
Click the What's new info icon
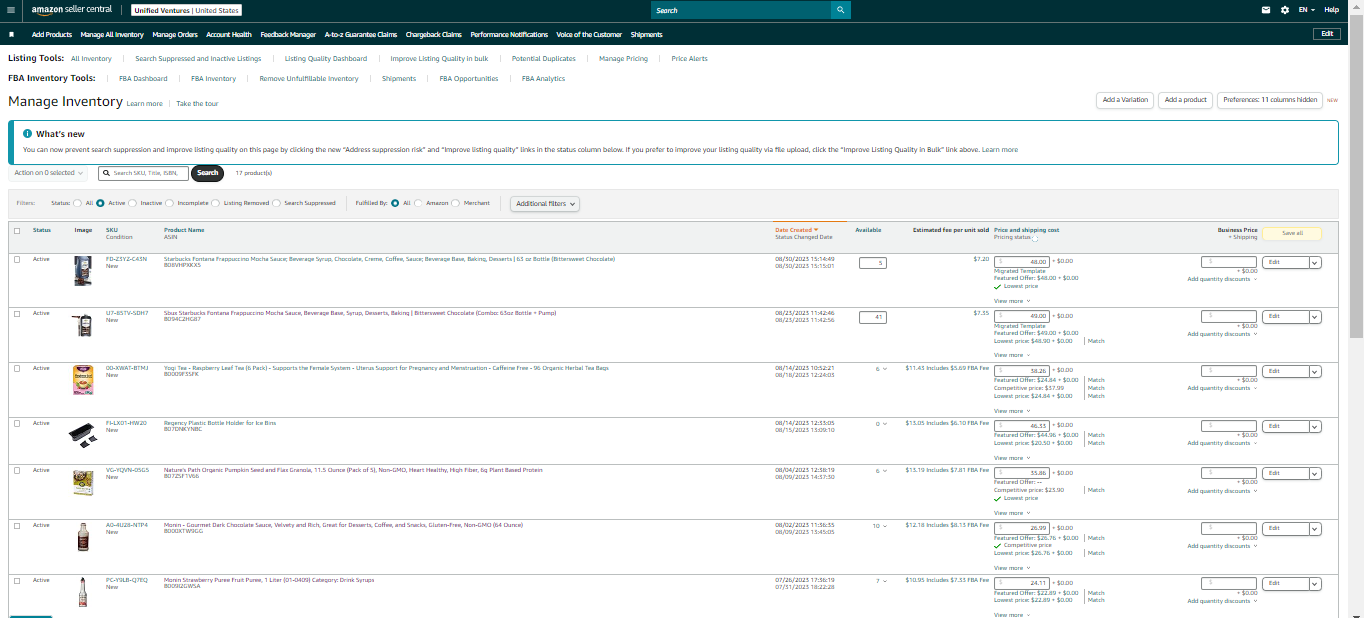[28, 133]
